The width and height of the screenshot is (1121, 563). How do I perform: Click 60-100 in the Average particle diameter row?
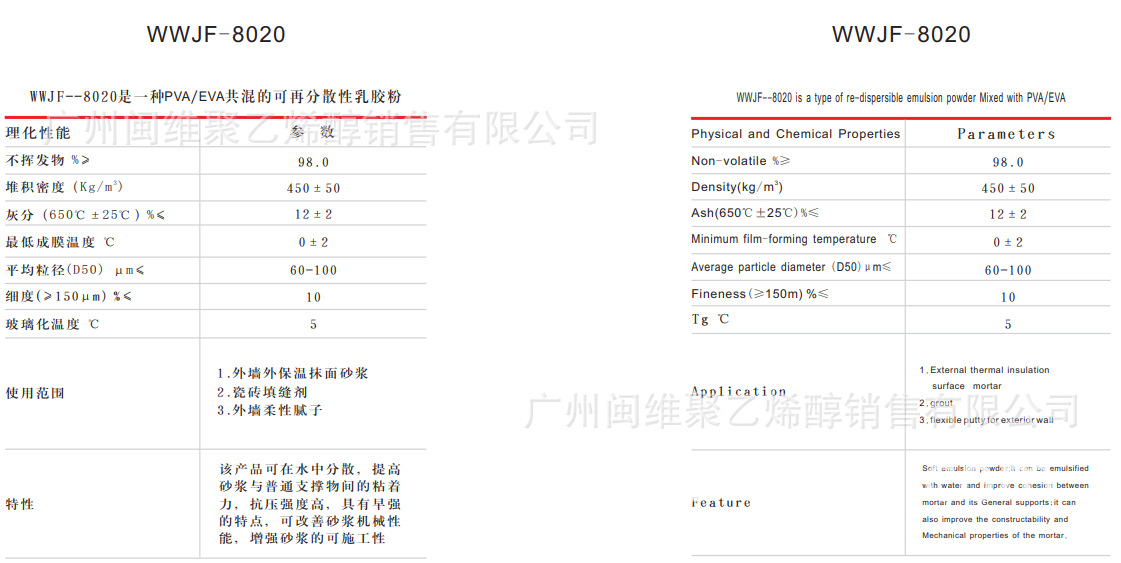[1008, 270]
